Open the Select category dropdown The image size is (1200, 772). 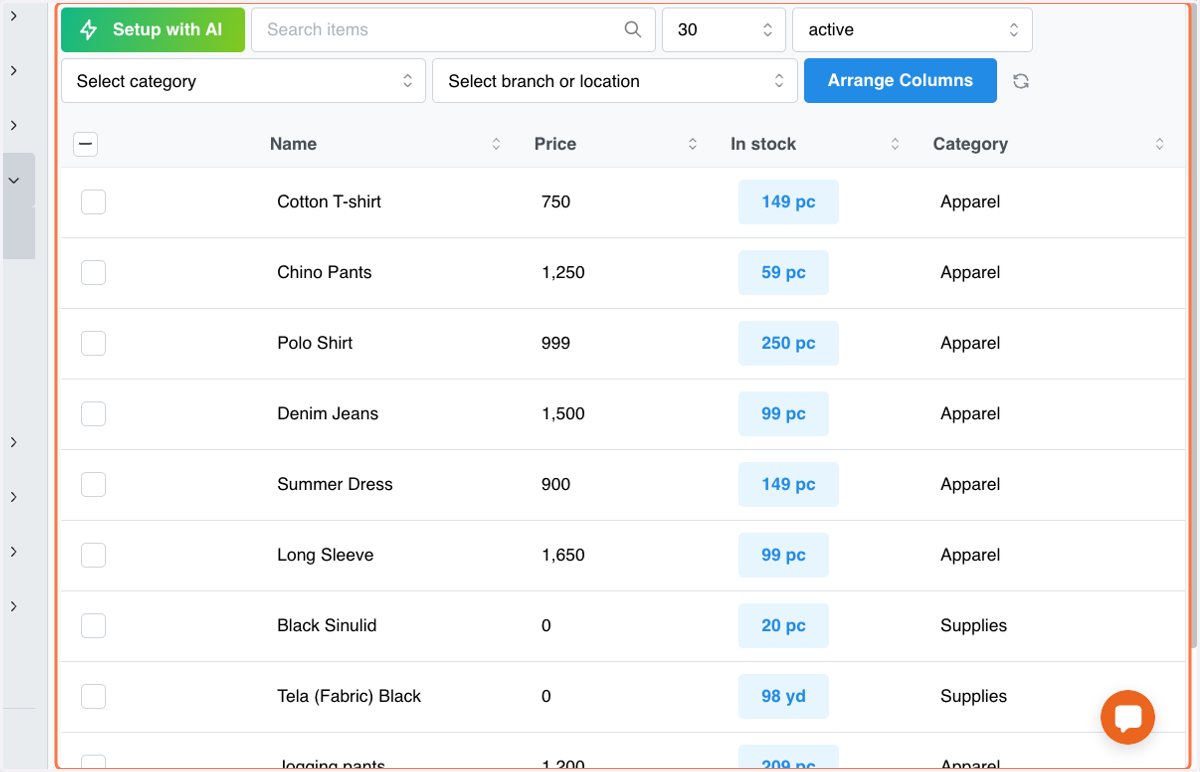(x=243, y=81)
